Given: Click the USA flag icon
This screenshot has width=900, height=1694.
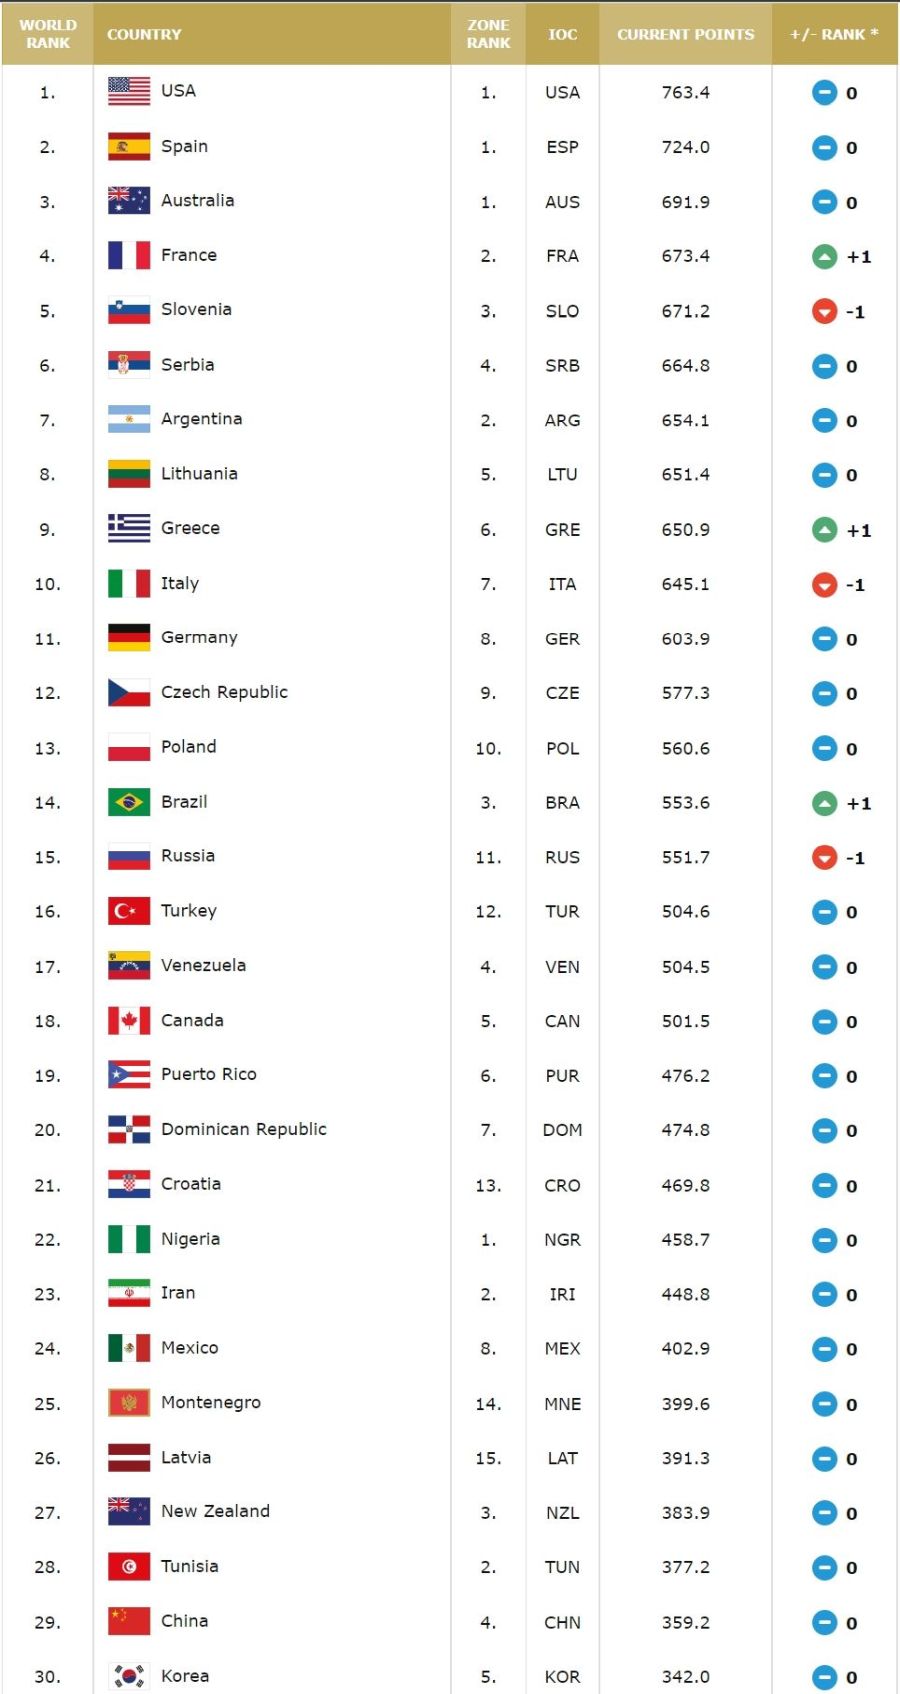Looking at the screenshot, I should tap(129, 91).
